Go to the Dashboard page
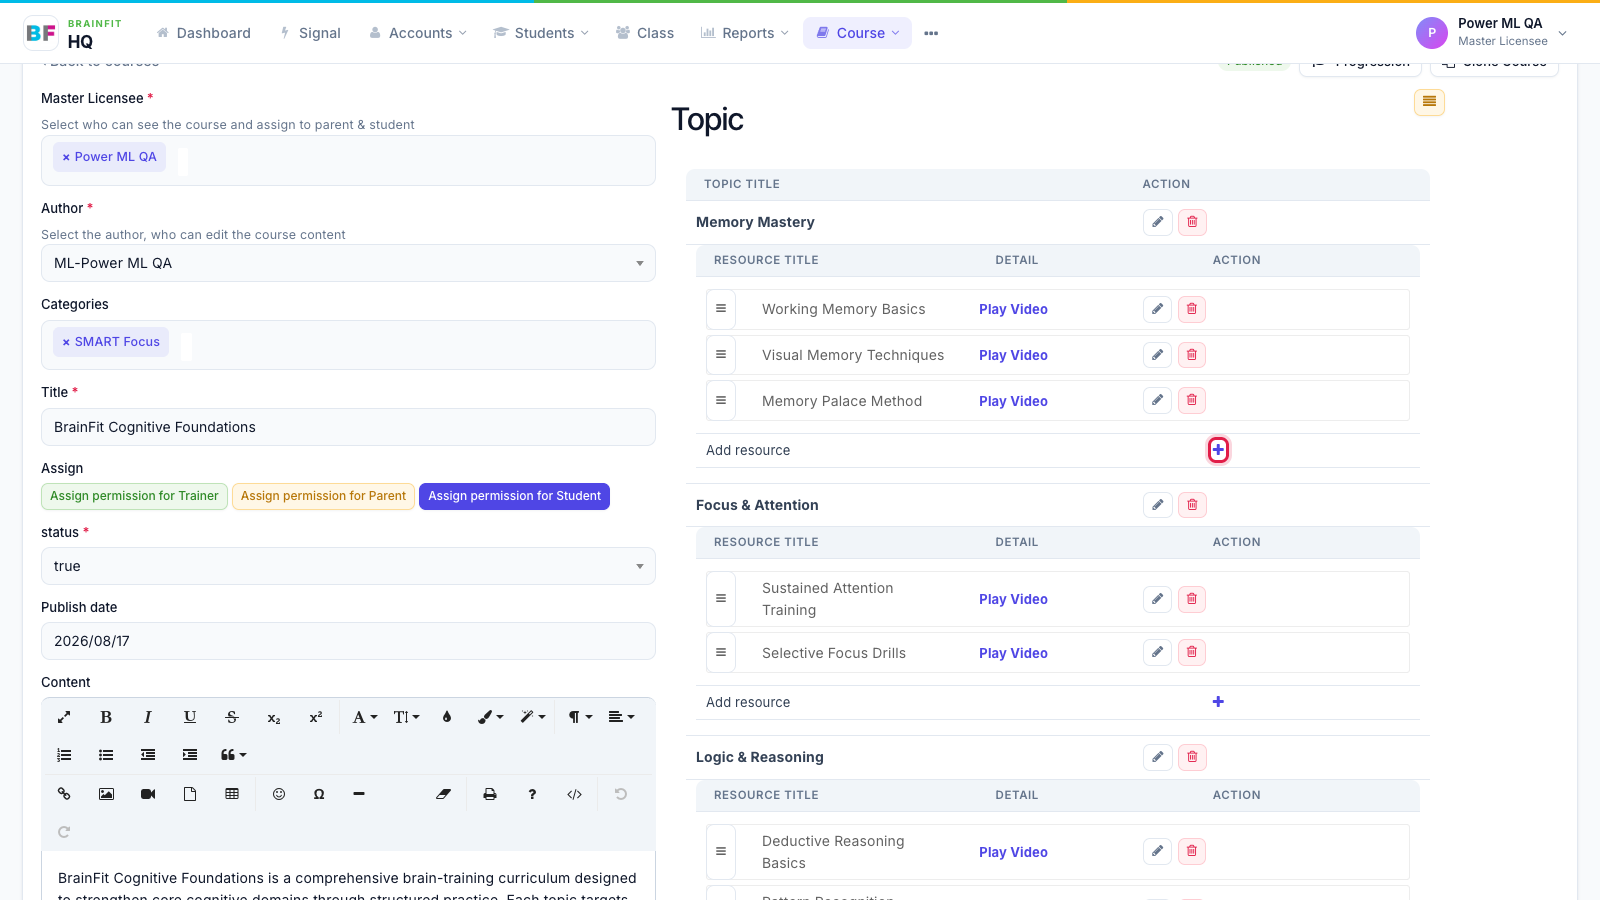 point(204,33)
